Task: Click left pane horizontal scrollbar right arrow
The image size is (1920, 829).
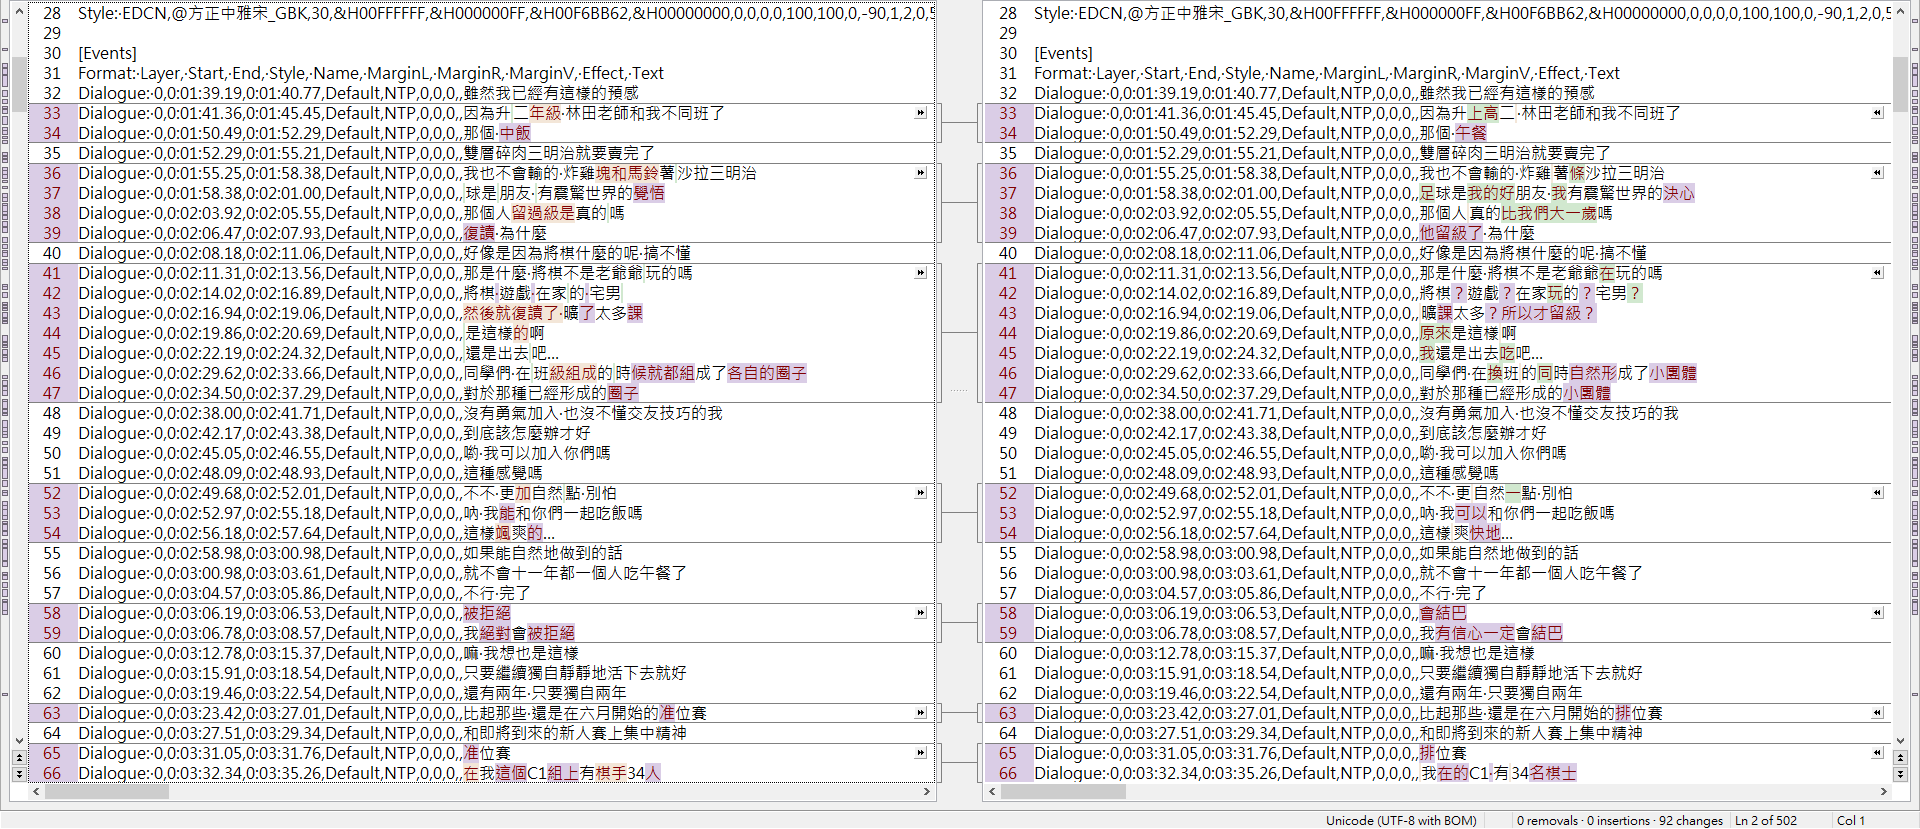Action: point(927,791)
